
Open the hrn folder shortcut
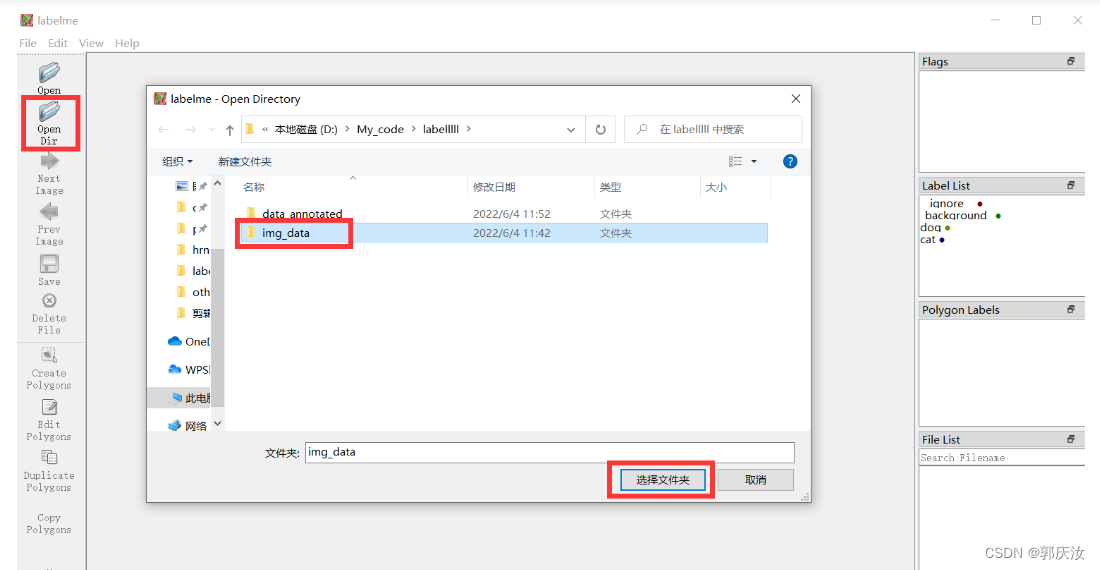192,250
